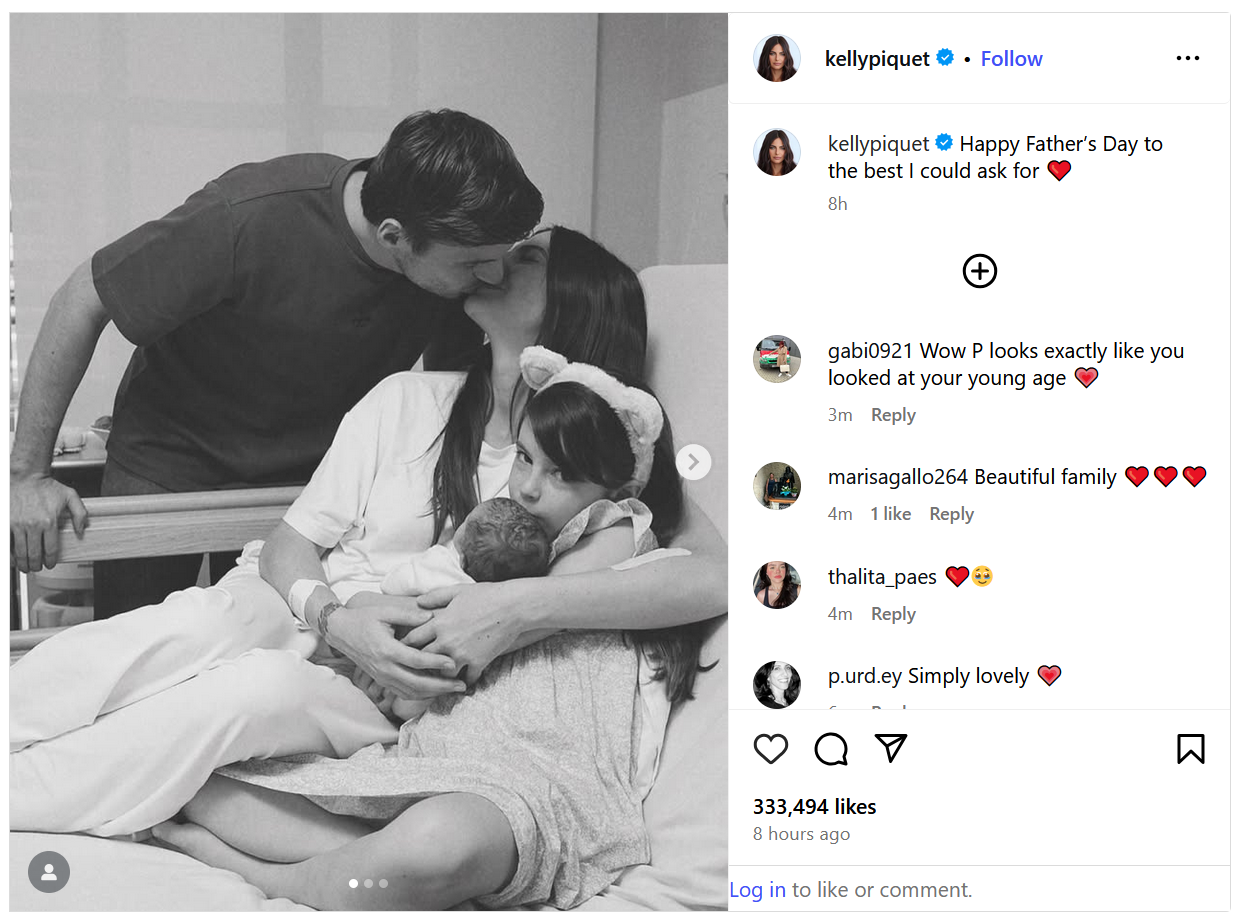Open comments via the speech bubble icon
The width and height of the screenshot is (1238, 917).
(x=831, y=749)
